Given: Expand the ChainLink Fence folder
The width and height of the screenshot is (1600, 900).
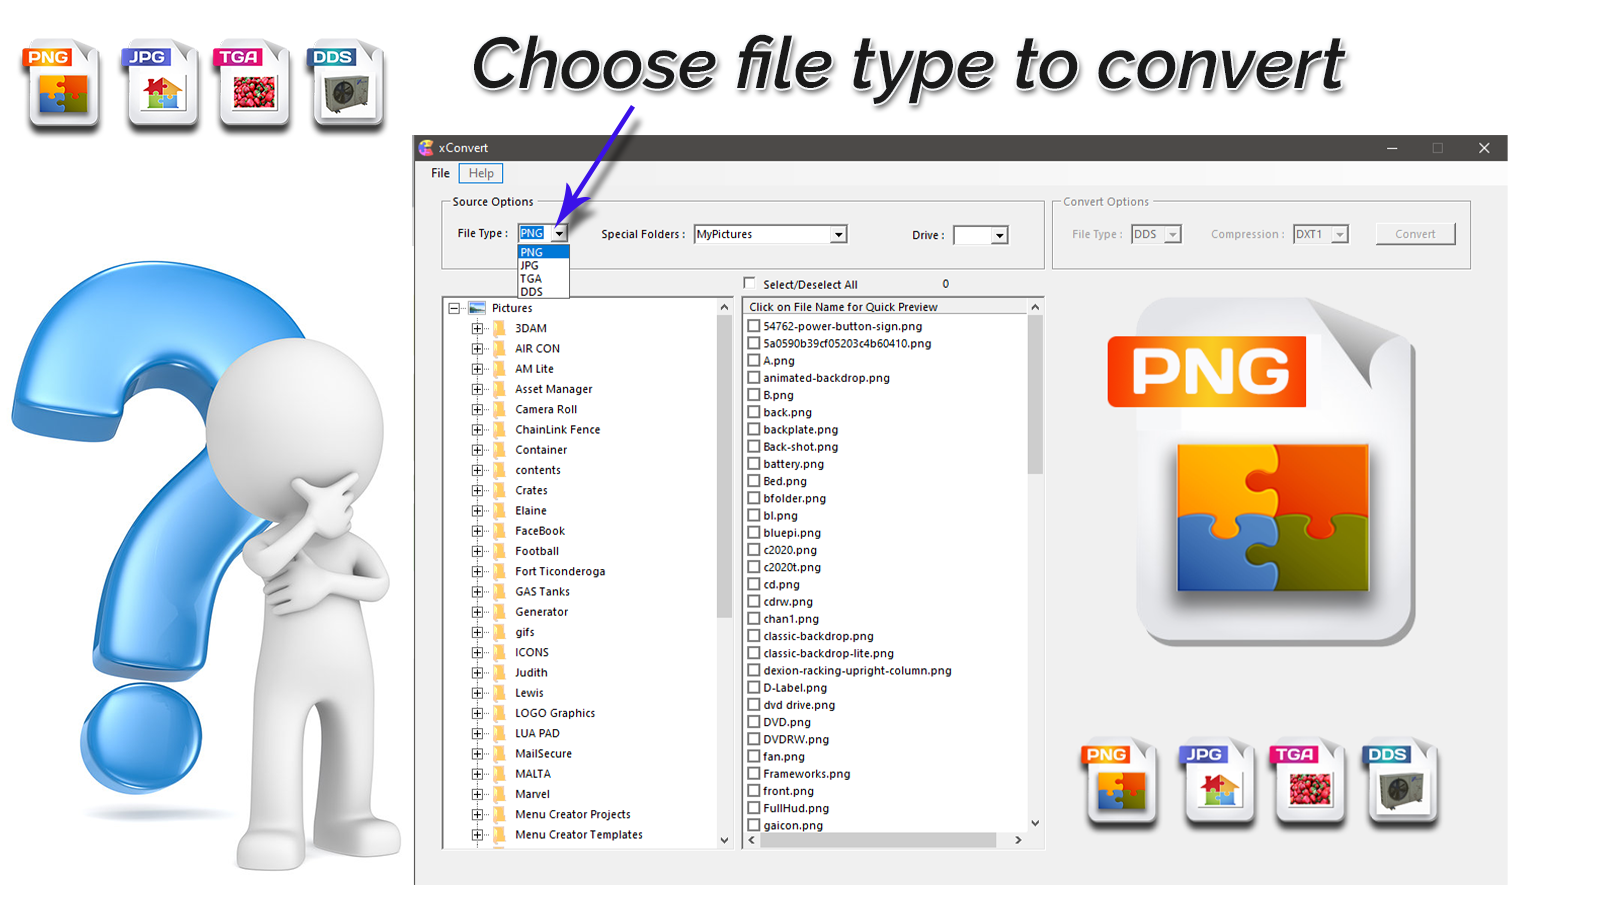Looking at the screenshot, I should [x=477, y=429].
